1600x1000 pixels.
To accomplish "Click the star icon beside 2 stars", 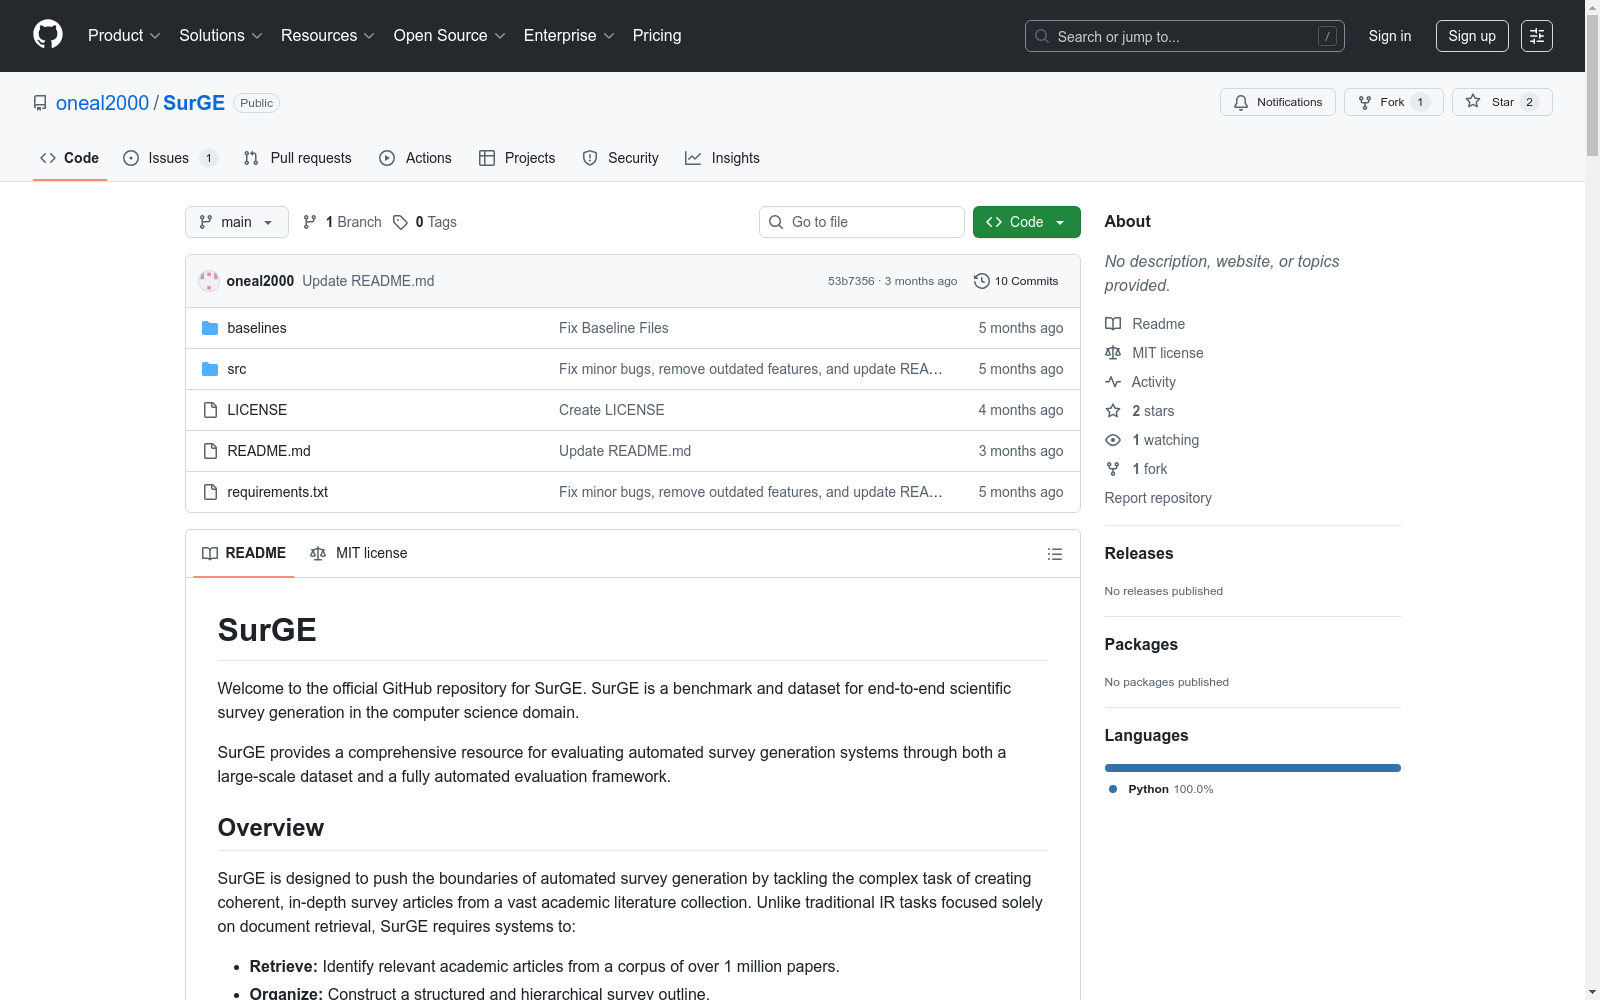I will coord(1113,411).
